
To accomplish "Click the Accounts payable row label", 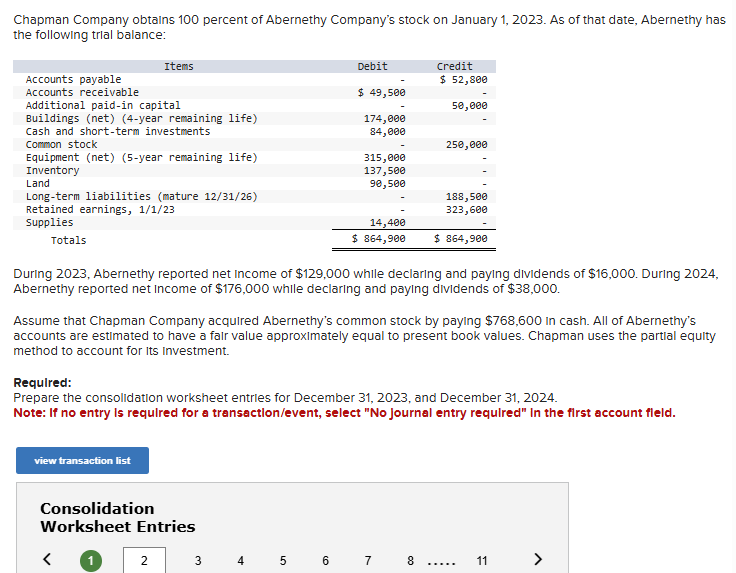I will point(73,79).
